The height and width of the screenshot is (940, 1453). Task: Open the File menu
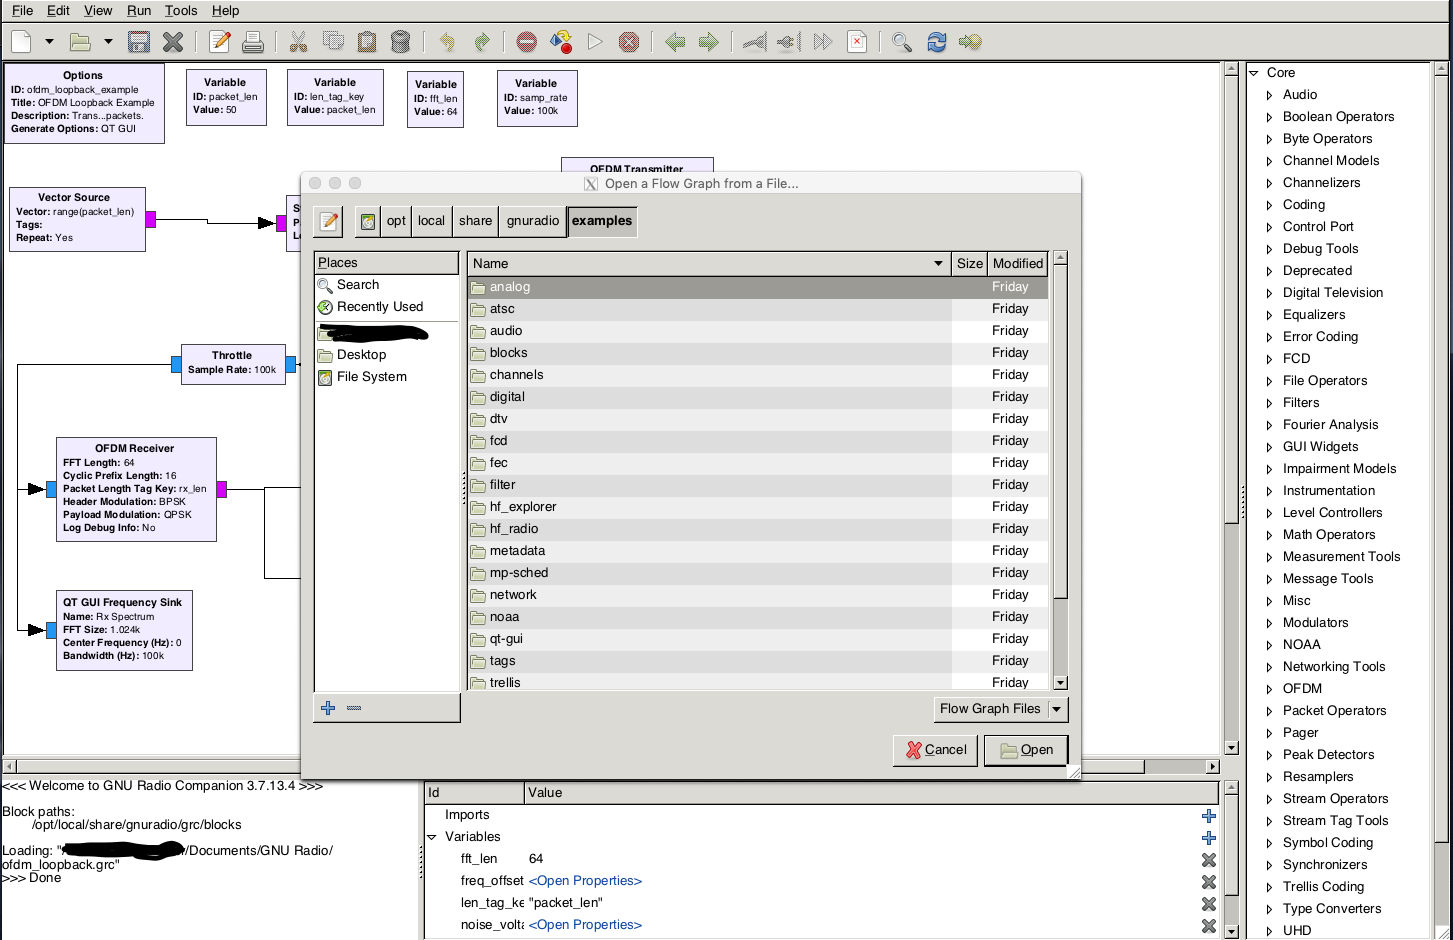(x=22, y=10)
